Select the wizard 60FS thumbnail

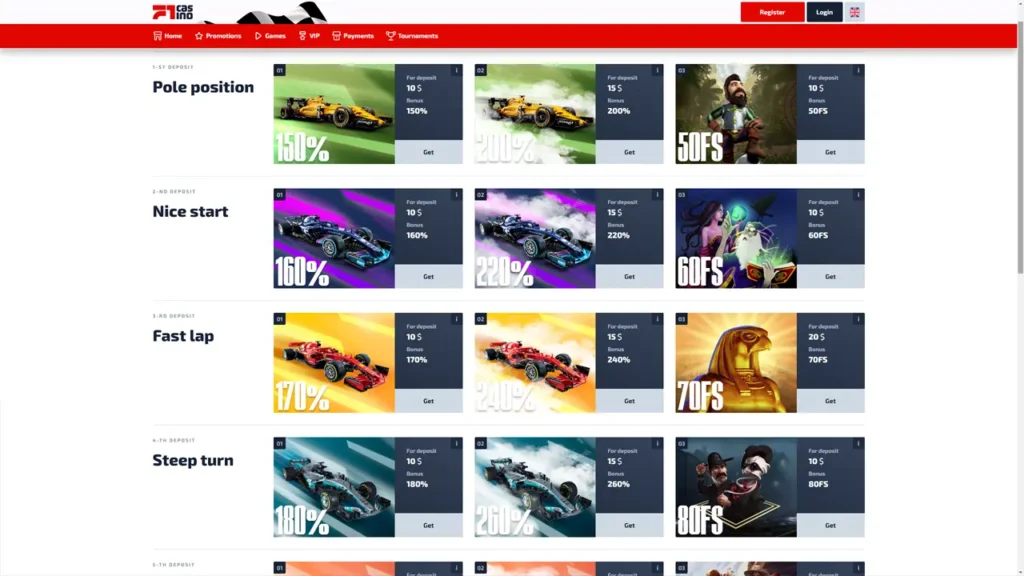tap(736, 238)
